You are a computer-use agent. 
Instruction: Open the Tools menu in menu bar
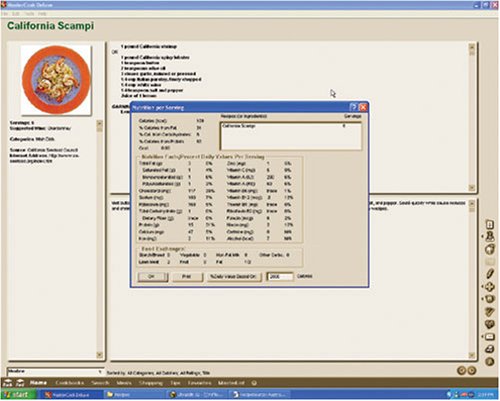click(29, 14)
